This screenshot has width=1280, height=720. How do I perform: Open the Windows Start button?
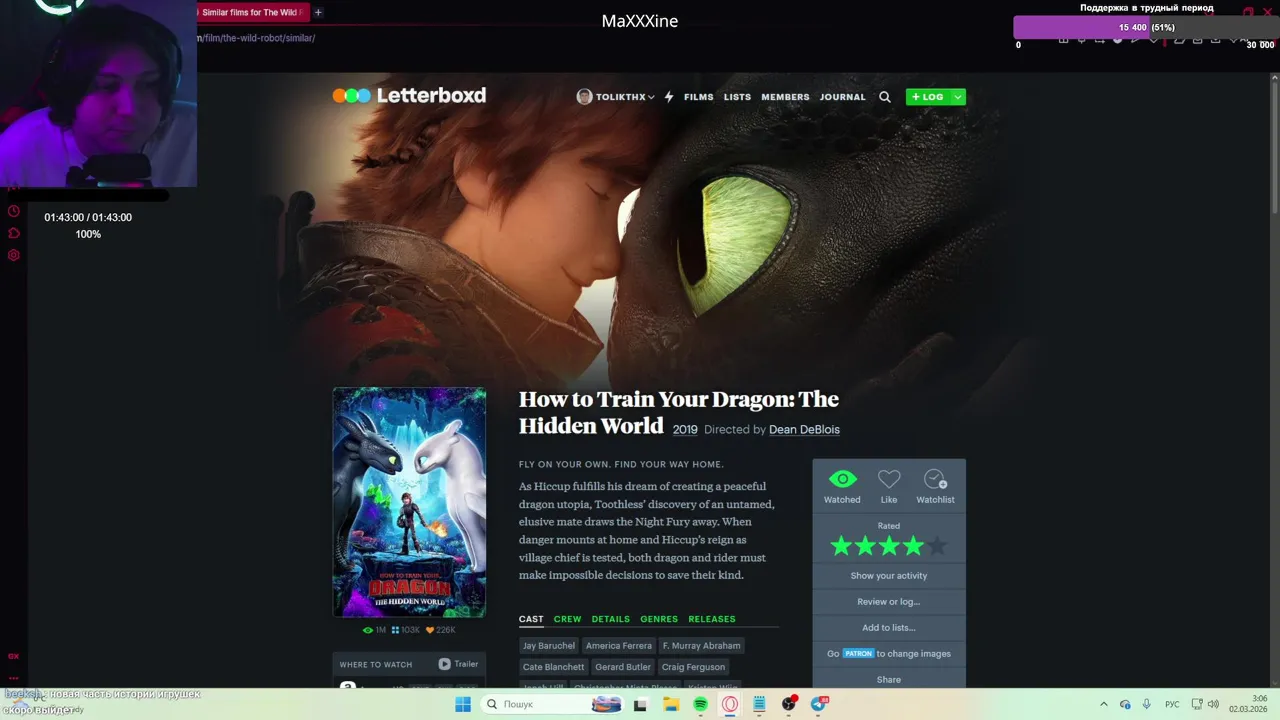(x=463, y=705)
